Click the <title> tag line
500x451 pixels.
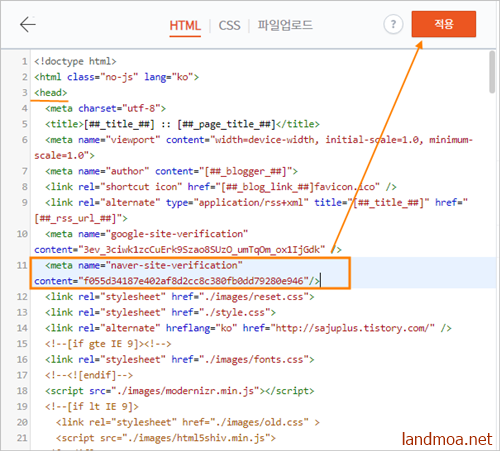(182, 124)
